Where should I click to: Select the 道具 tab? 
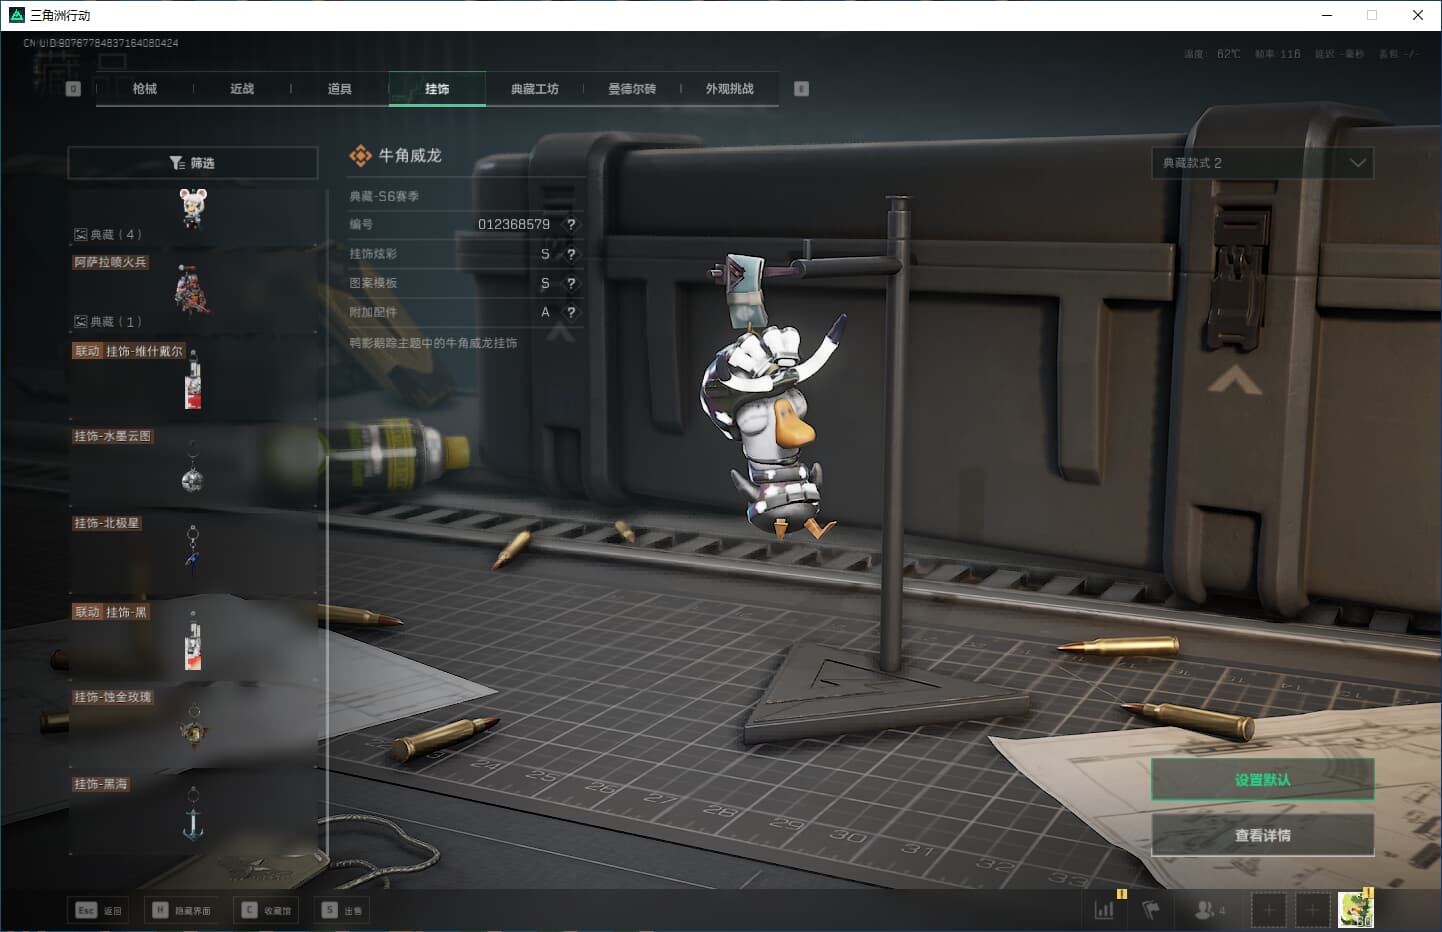[340, 89]
